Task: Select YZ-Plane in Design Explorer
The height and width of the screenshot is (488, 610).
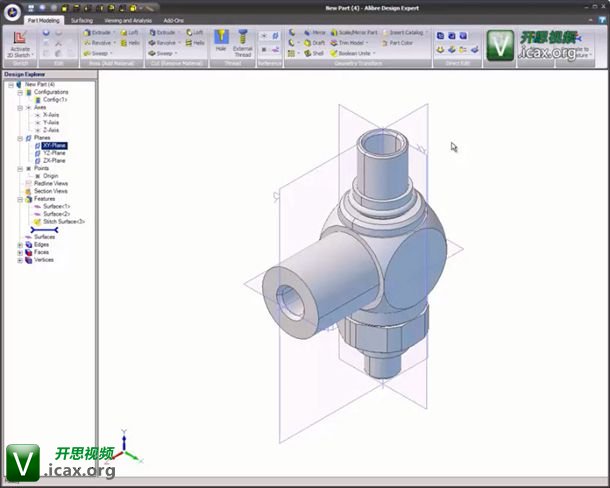Action: click(53, 153)
